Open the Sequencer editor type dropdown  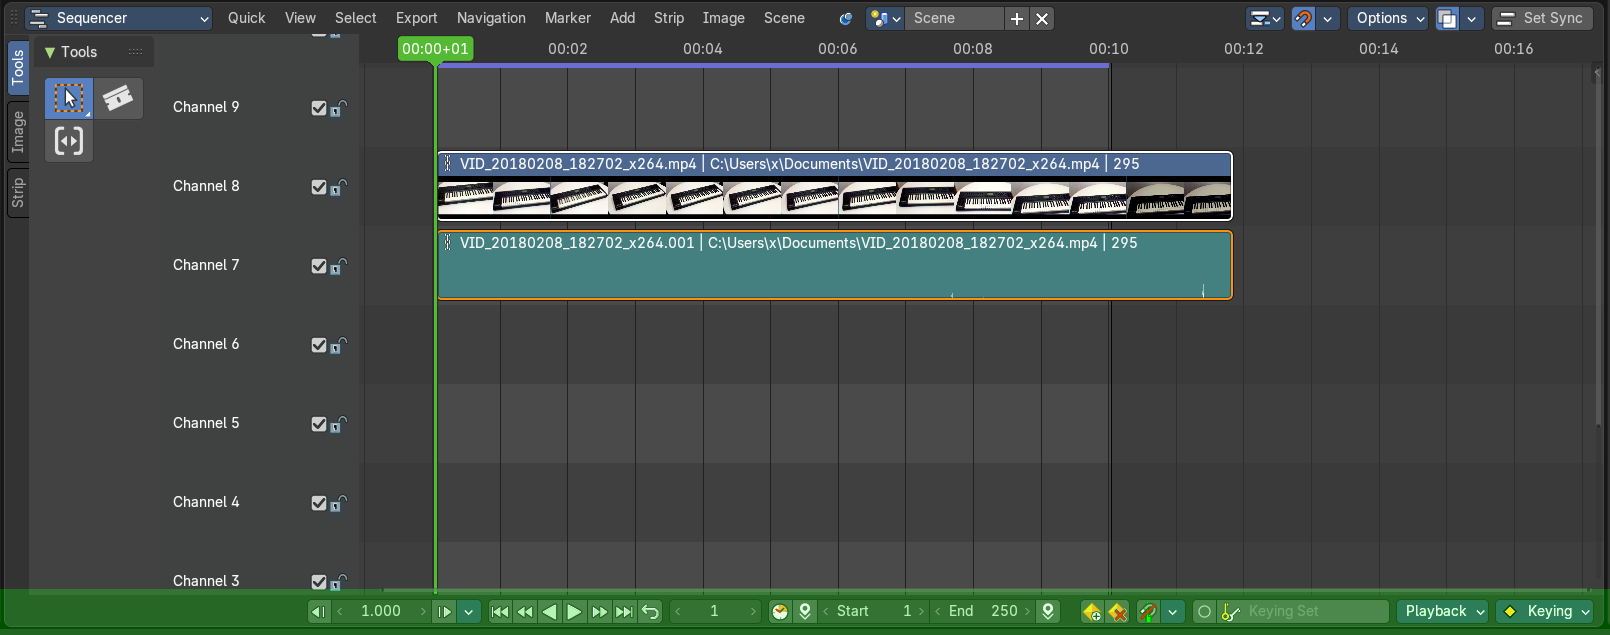click(120, 18)
